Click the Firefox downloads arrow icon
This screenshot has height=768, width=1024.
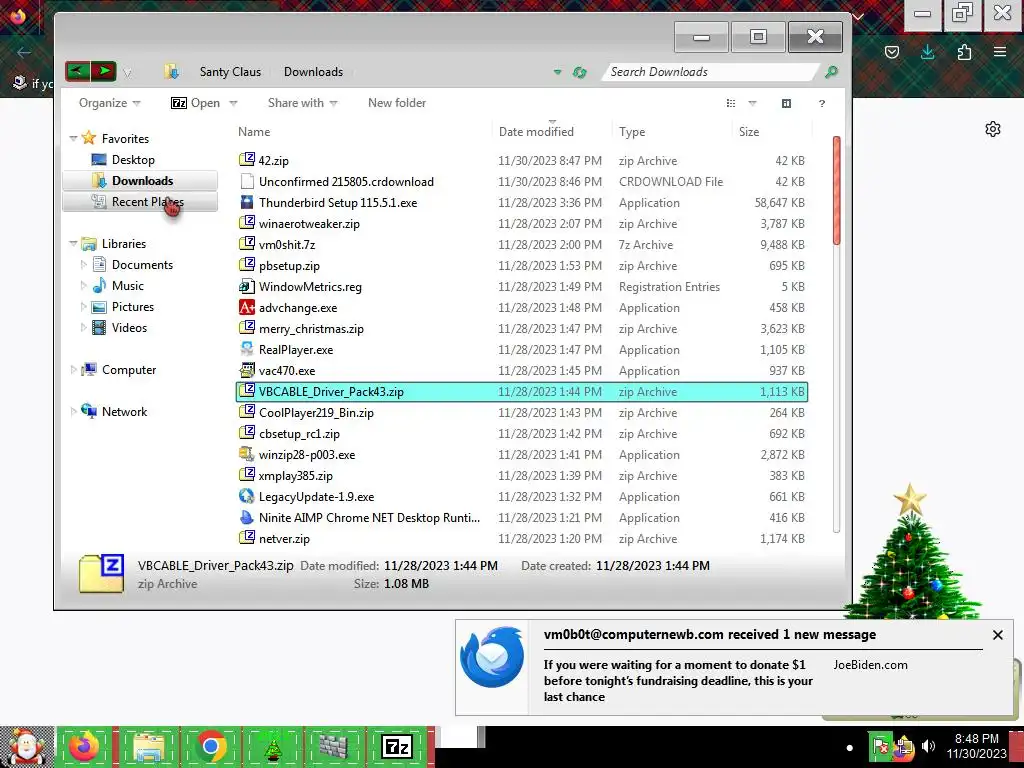click(x=927, y=52)
